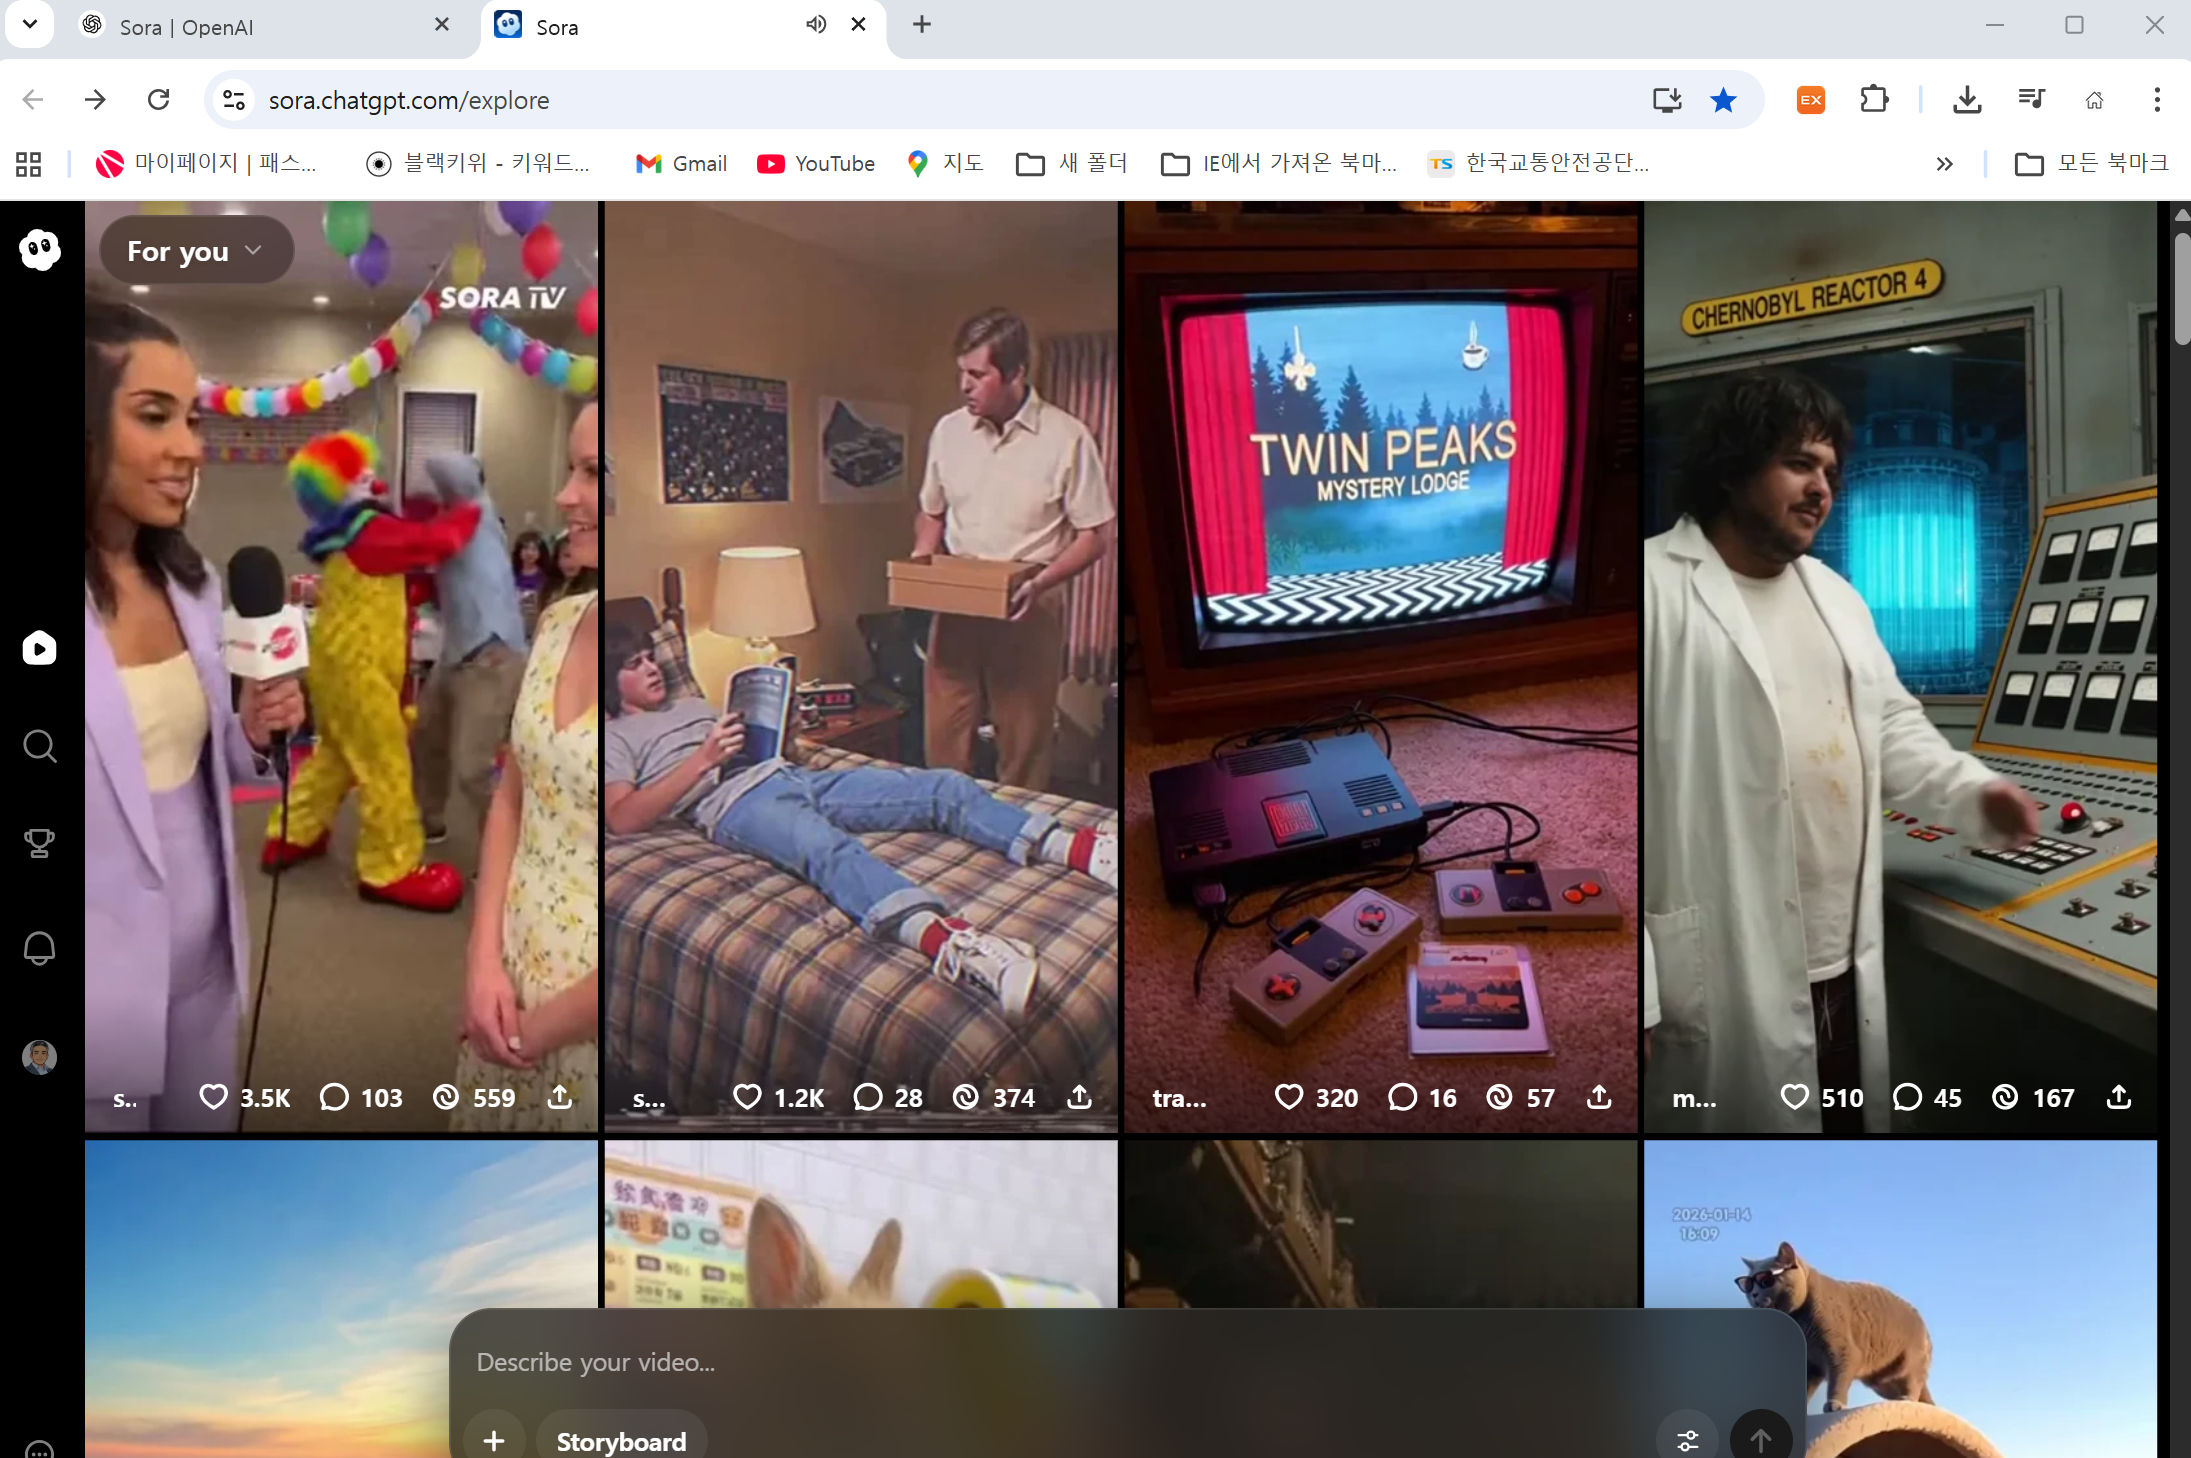Open the trophy leaderboard icon

click(x=40, y=843)
